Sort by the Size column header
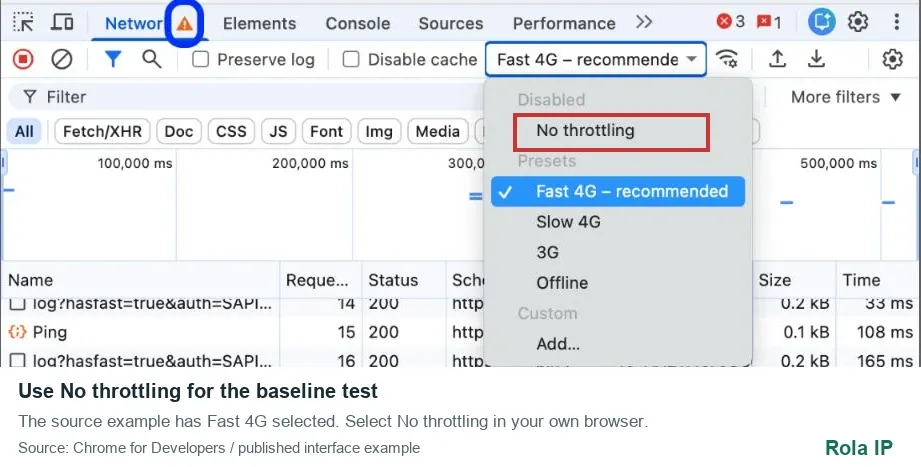This screenshot has width=921, height=467. click(794, 280)
